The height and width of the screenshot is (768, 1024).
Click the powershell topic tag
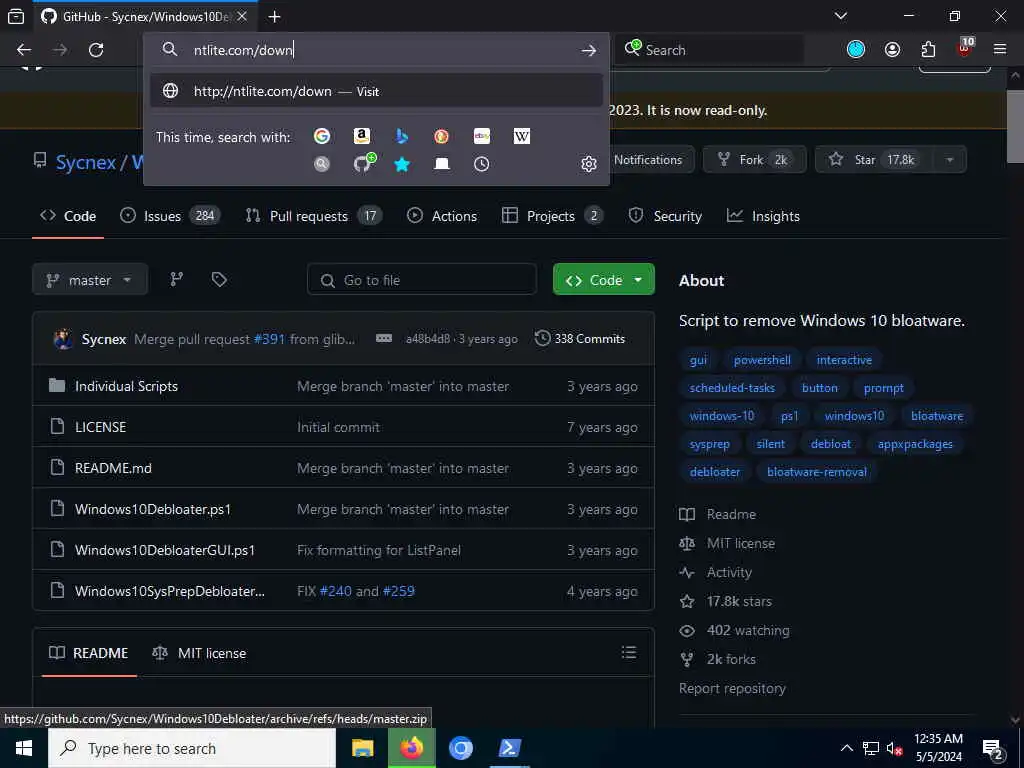pos(762,360)
